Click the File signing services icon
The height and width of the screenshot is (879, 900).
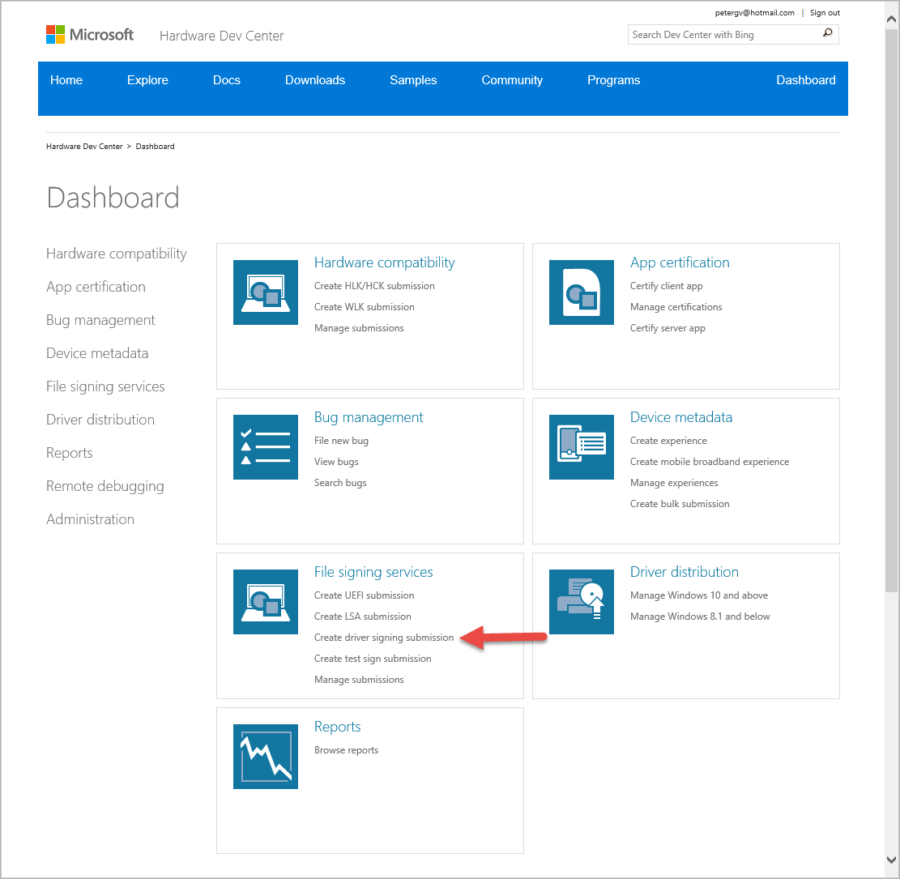point(265,602)
